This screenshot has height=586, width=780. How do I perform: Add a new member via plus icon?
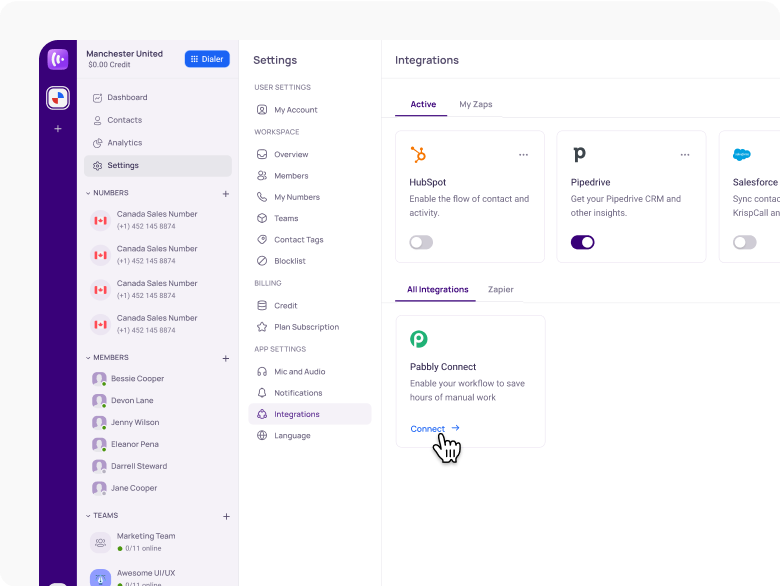[226, 358]
